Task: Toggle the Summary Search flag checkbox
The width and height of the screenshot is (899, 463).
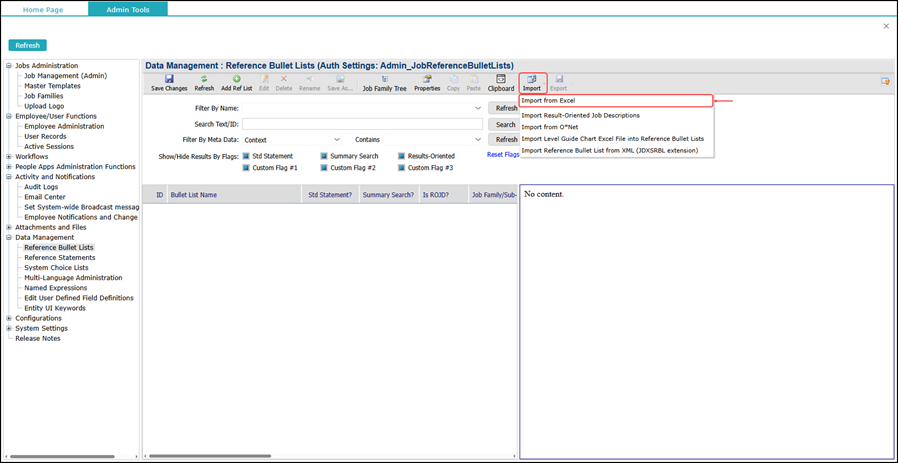Action: pos(324,156)
